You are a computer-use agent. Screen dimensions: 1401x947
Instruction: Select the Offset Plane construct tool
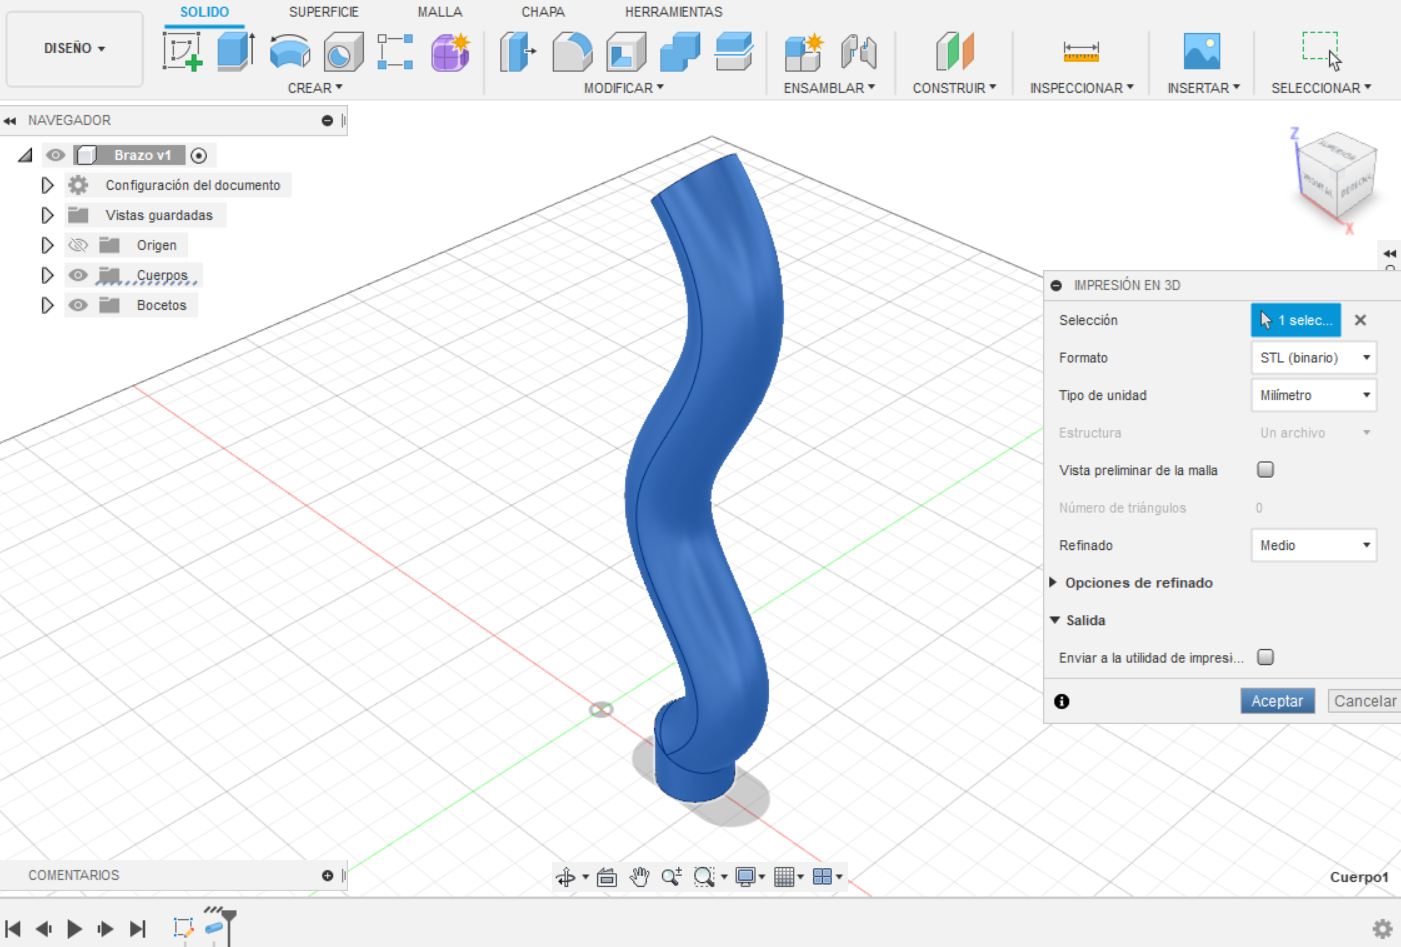(954, 51)
